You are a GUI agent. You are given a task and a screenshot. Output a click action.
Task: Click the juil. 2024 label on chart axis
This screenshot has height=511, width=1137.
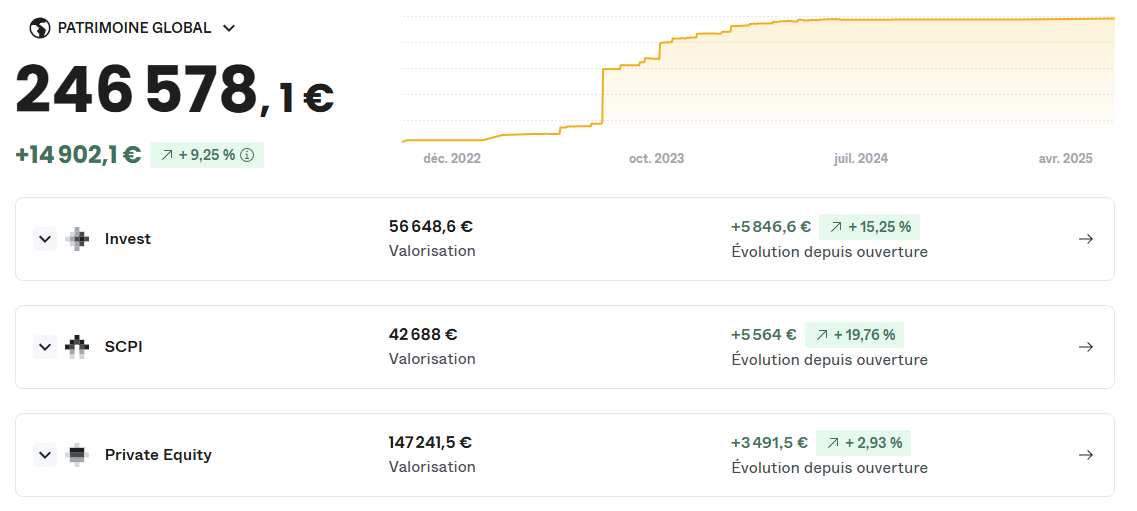861,159
